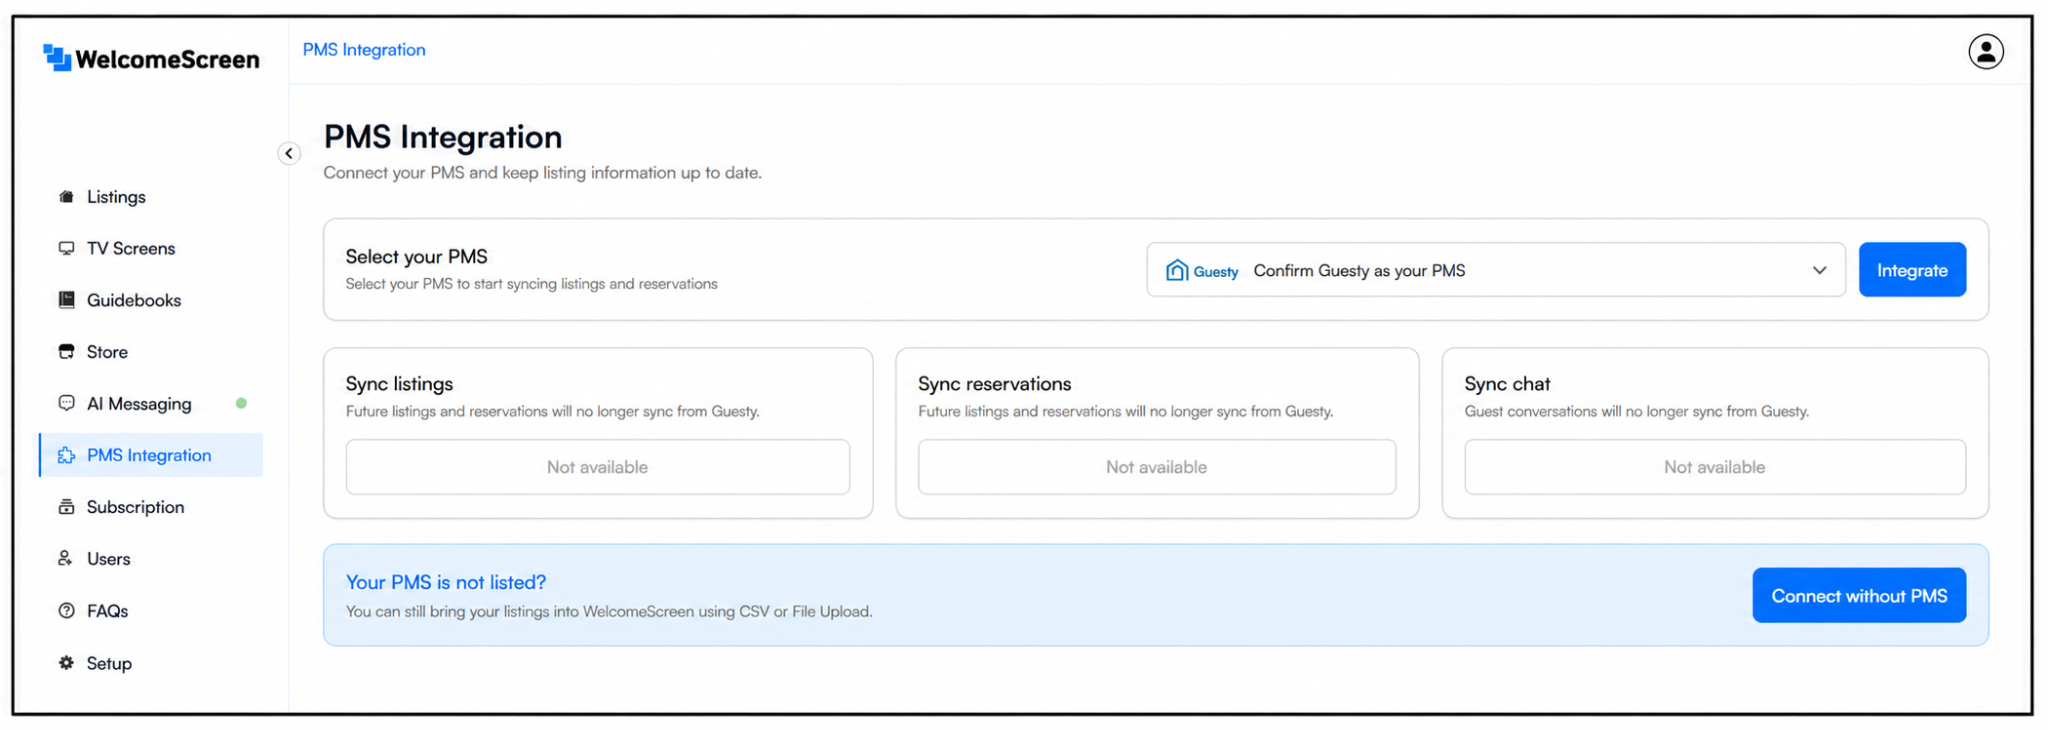Collapse the sidebar with the chevron button
Image resolution: width=2048 pixels, height=730 pixels.
(x=289, y=153)
